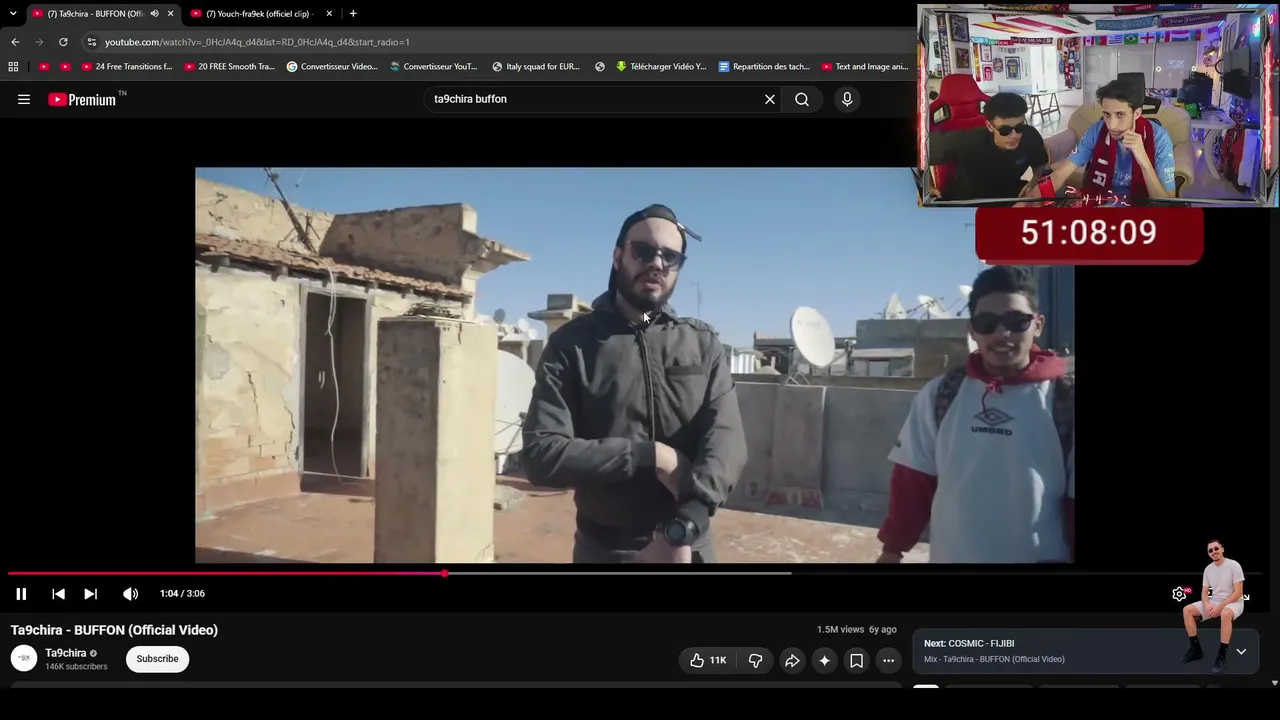Select the YouTube URL in address bar
The width and height of the screenshot is (1280, 720).
point(257,42)
